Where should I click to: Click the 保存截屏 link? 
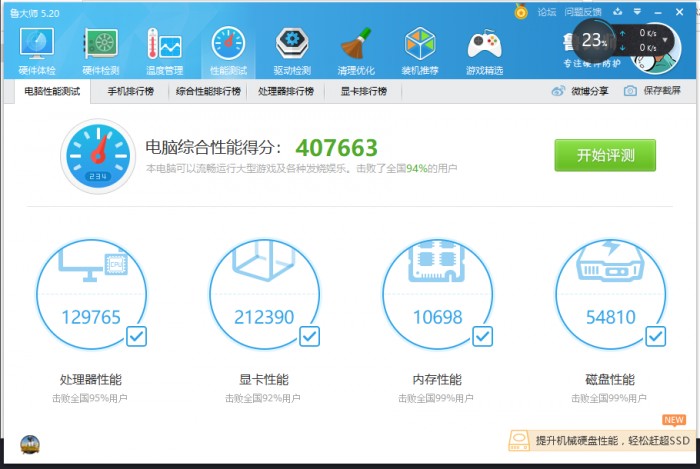[662, 91]
